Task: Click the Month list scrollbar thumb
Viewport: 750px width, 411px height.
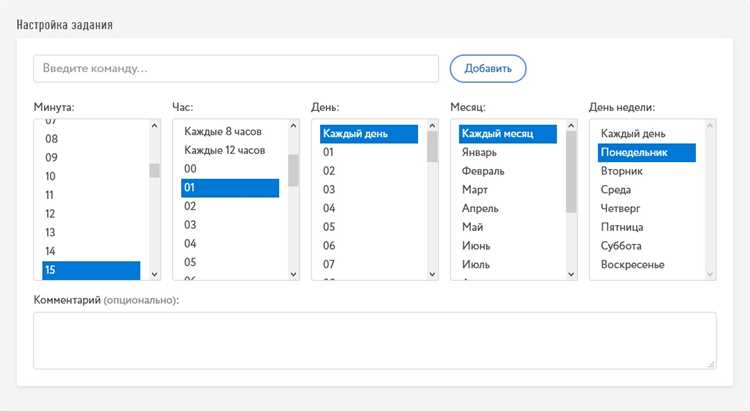Action: 571,171
